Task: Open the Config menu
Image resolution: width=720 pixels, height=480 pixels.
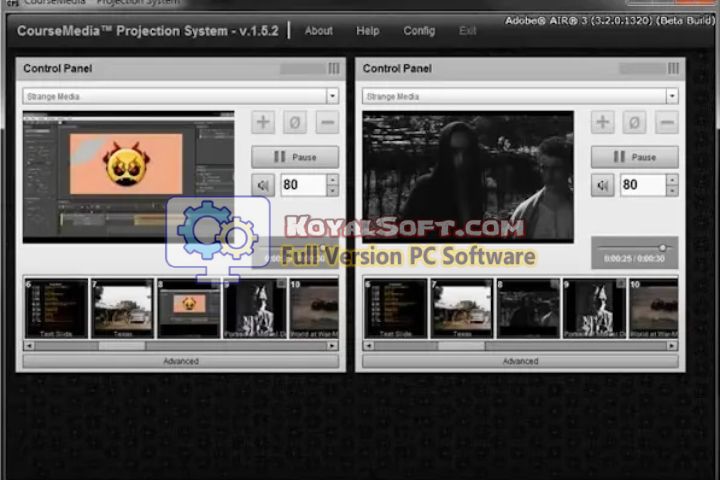Action: coord(419,31)
